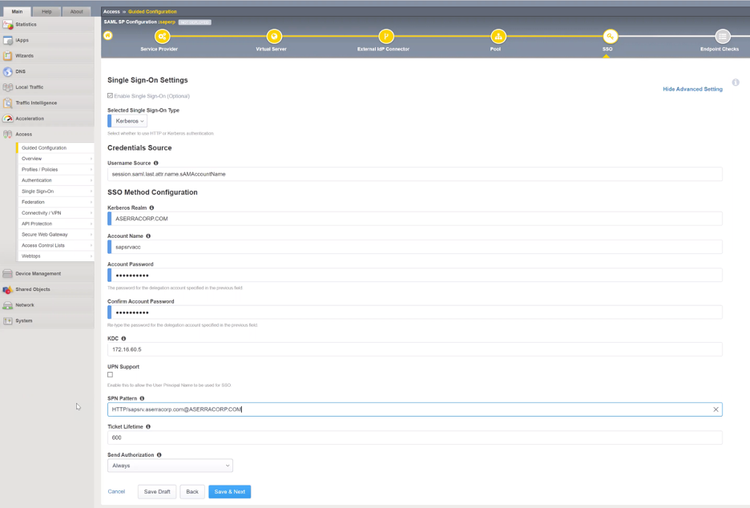Go to External IdP Connector step icon
This screenshot has height=508, width=750.
pos(386,36)
